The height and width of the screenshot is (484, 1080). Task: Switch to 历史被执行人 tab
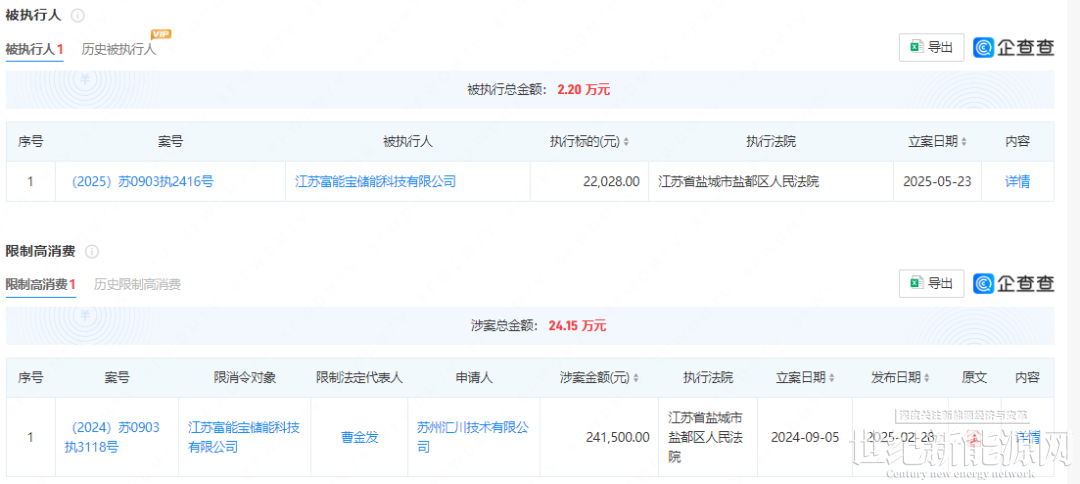pos(118,50)
